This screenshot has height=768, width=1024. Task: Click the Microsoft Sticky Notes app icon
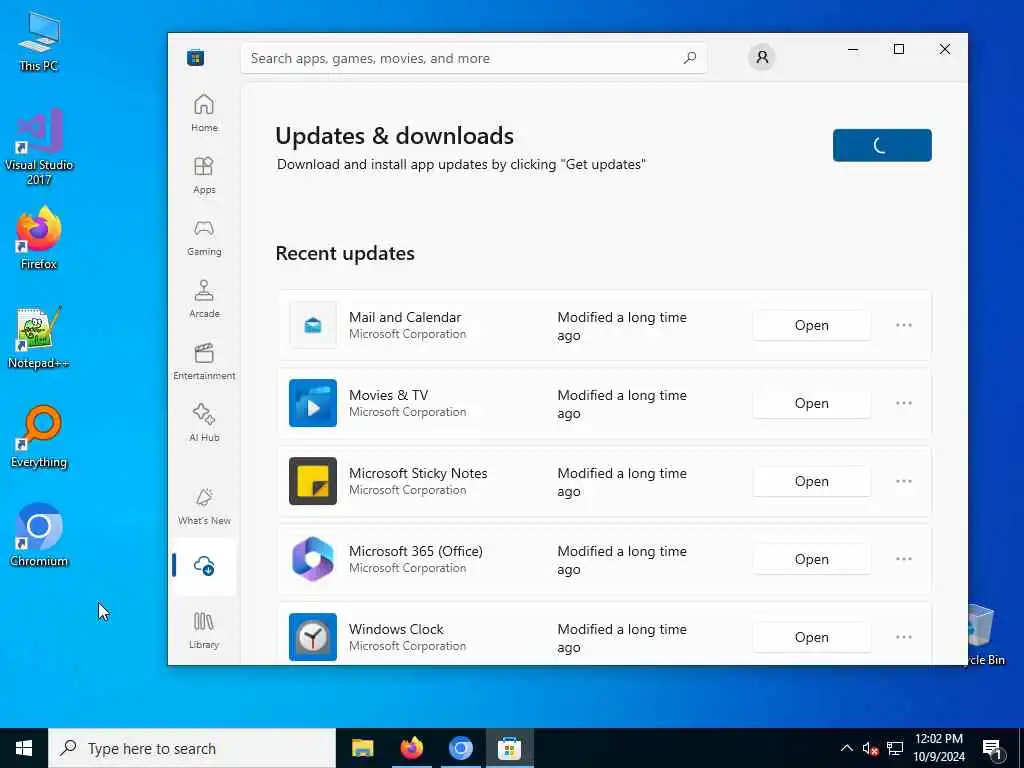pos(313,481)
